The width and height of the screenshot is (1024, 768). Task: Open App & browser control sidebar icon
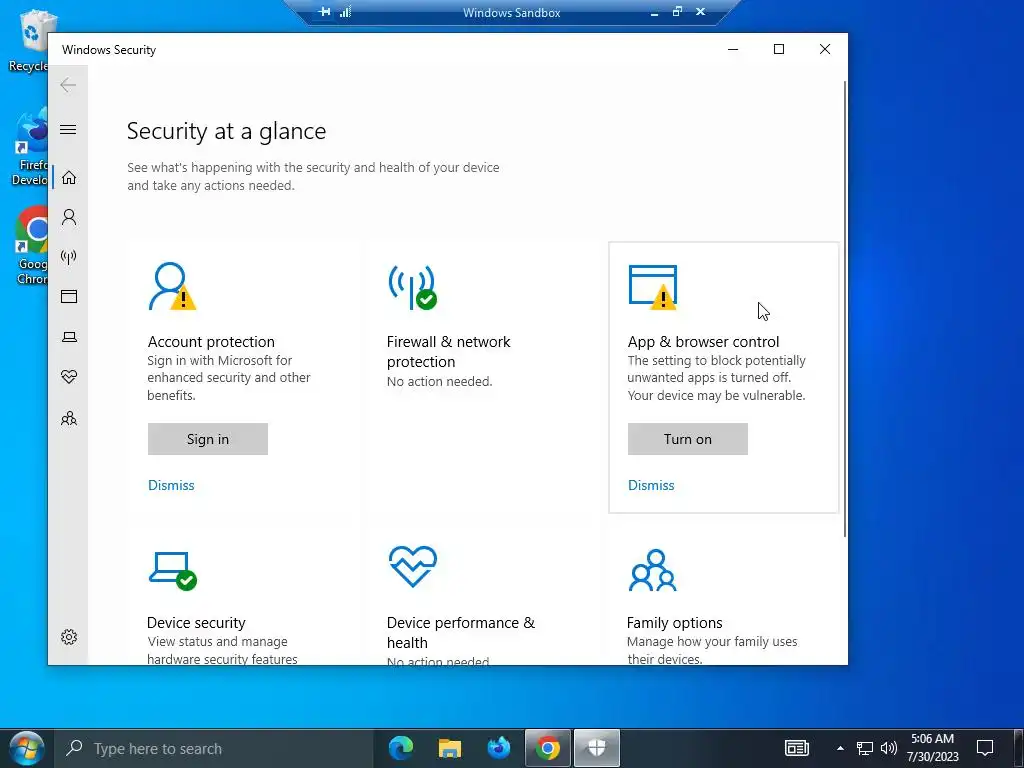(69, 296)
